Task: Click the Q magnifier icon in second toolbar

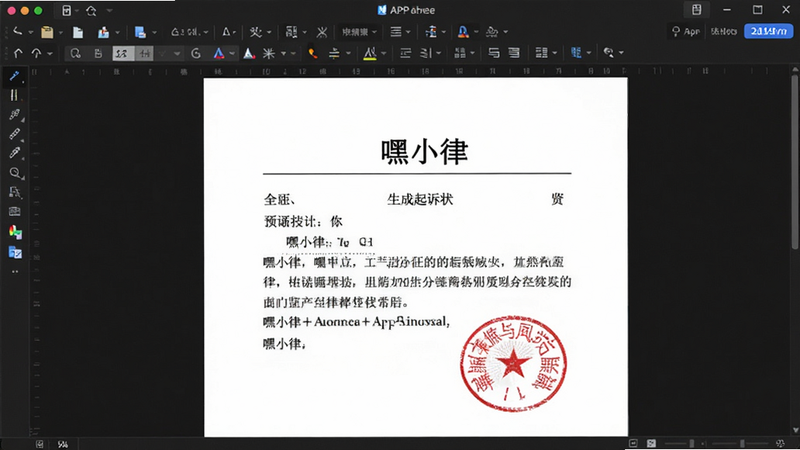Action: tap(76, 53)
